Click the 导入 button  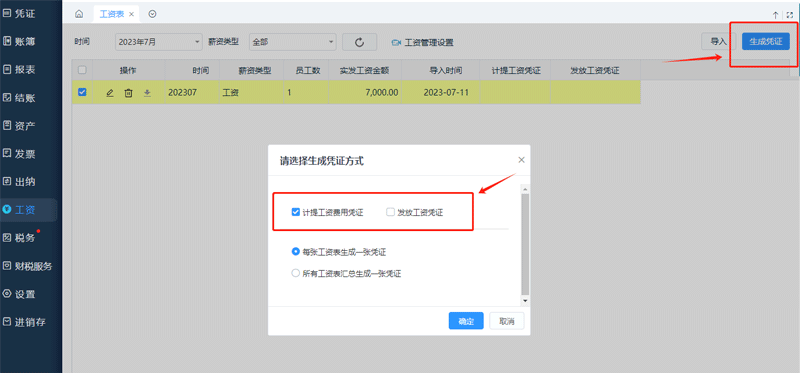718,42
